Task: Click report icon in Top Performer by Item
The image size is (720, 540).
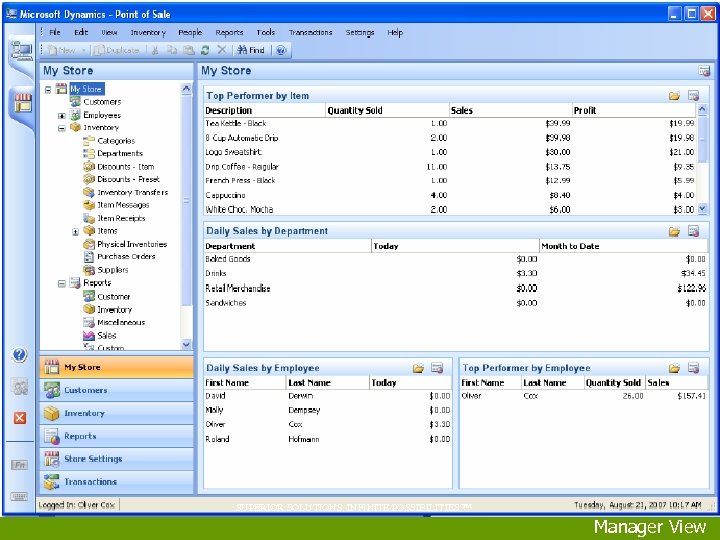Action: point(693,96)
